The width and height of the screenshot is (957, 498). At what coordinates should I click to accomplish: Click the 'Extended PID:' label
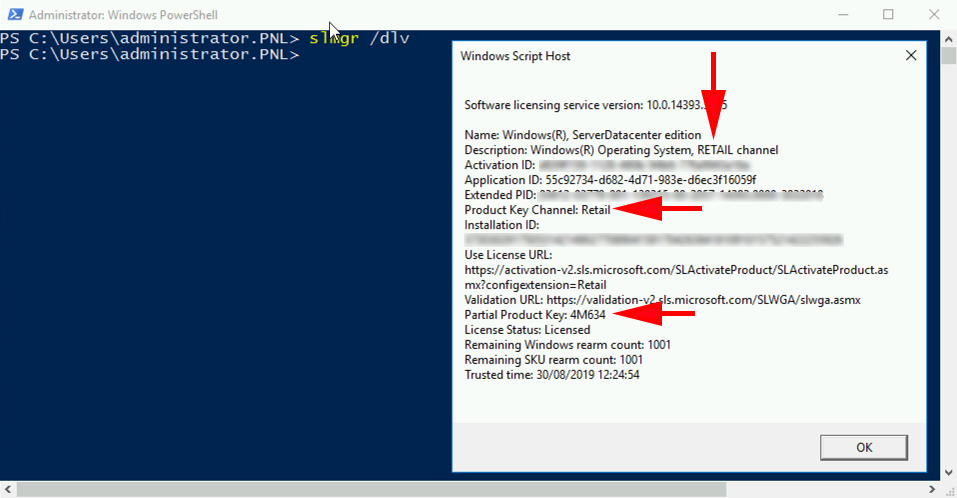tap(500, 195)
